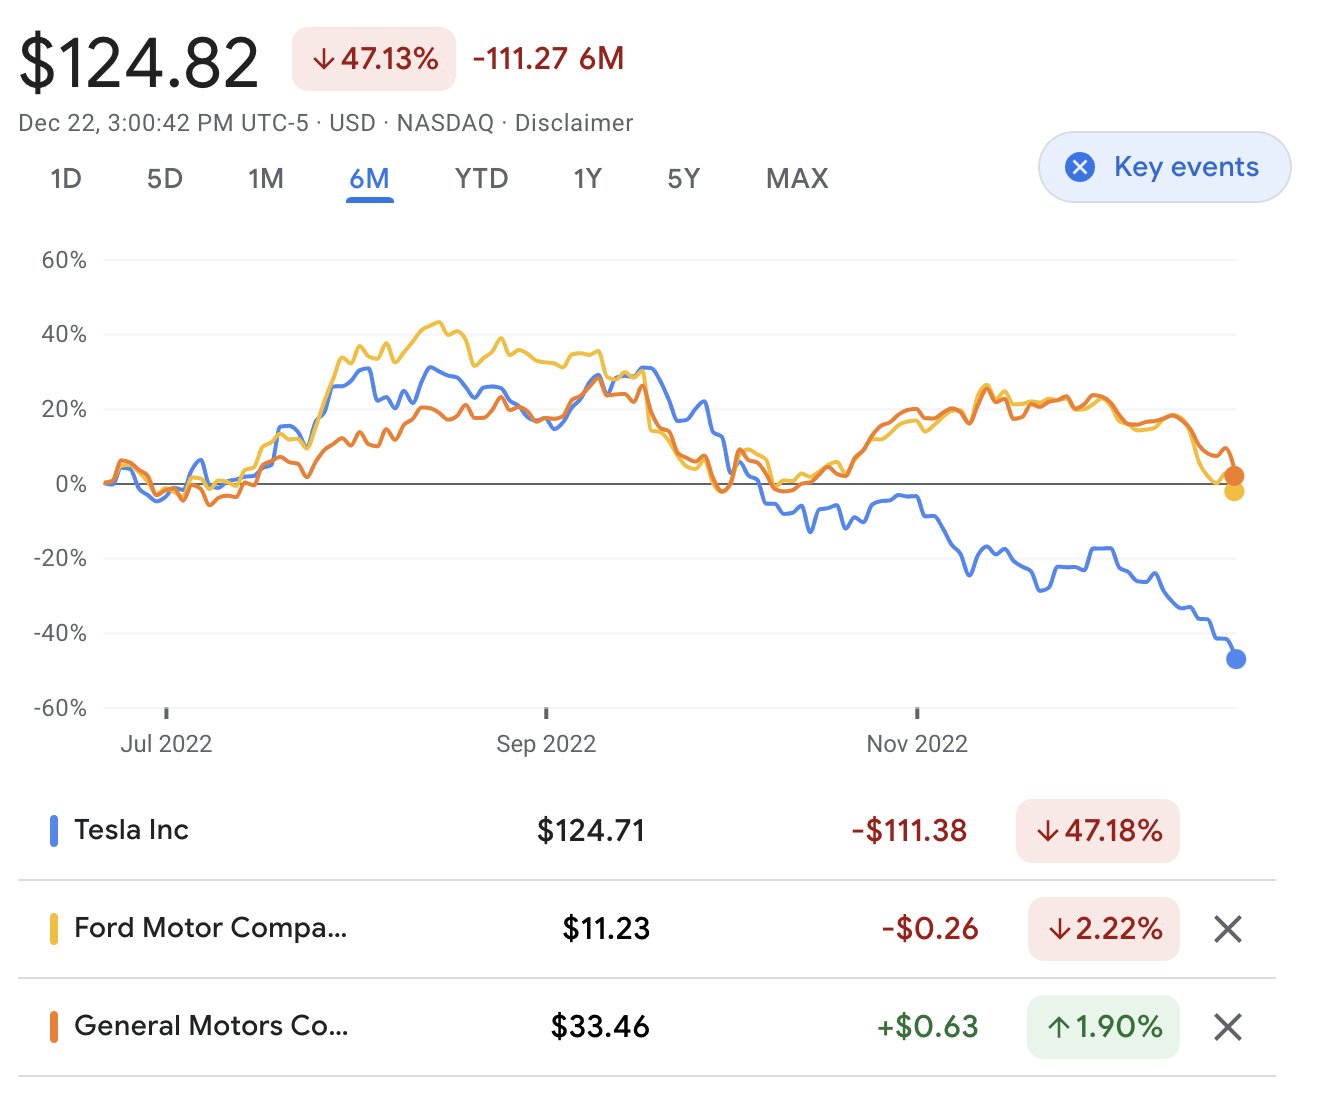This screenshot has width=1322, height=1100.
Task: Select the 5D time range
Action: tap(165, 179)
